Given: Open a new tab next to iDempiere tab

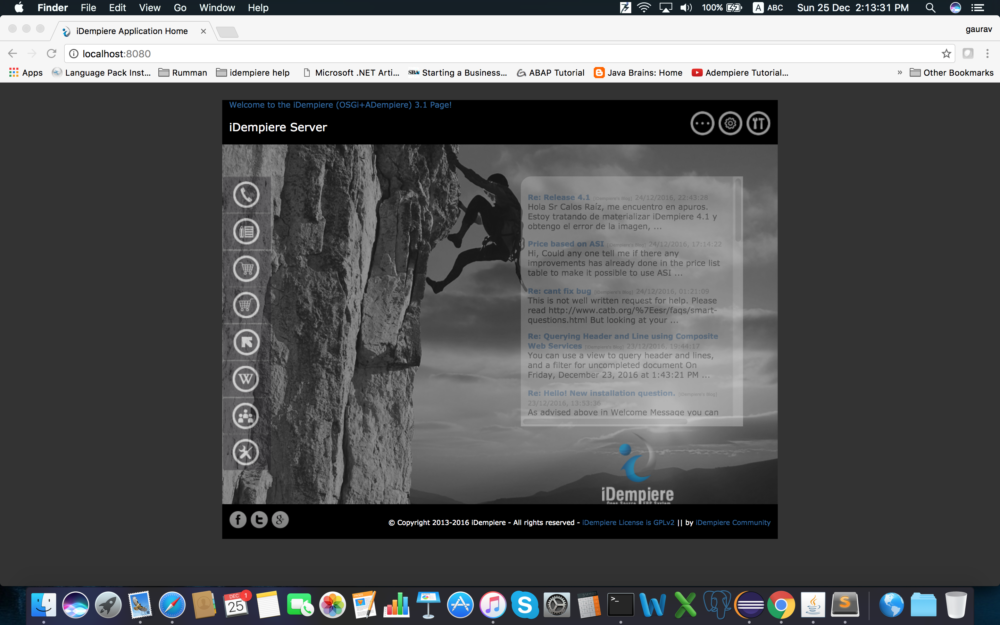Looking at the screenshot, I should [227, 32].
